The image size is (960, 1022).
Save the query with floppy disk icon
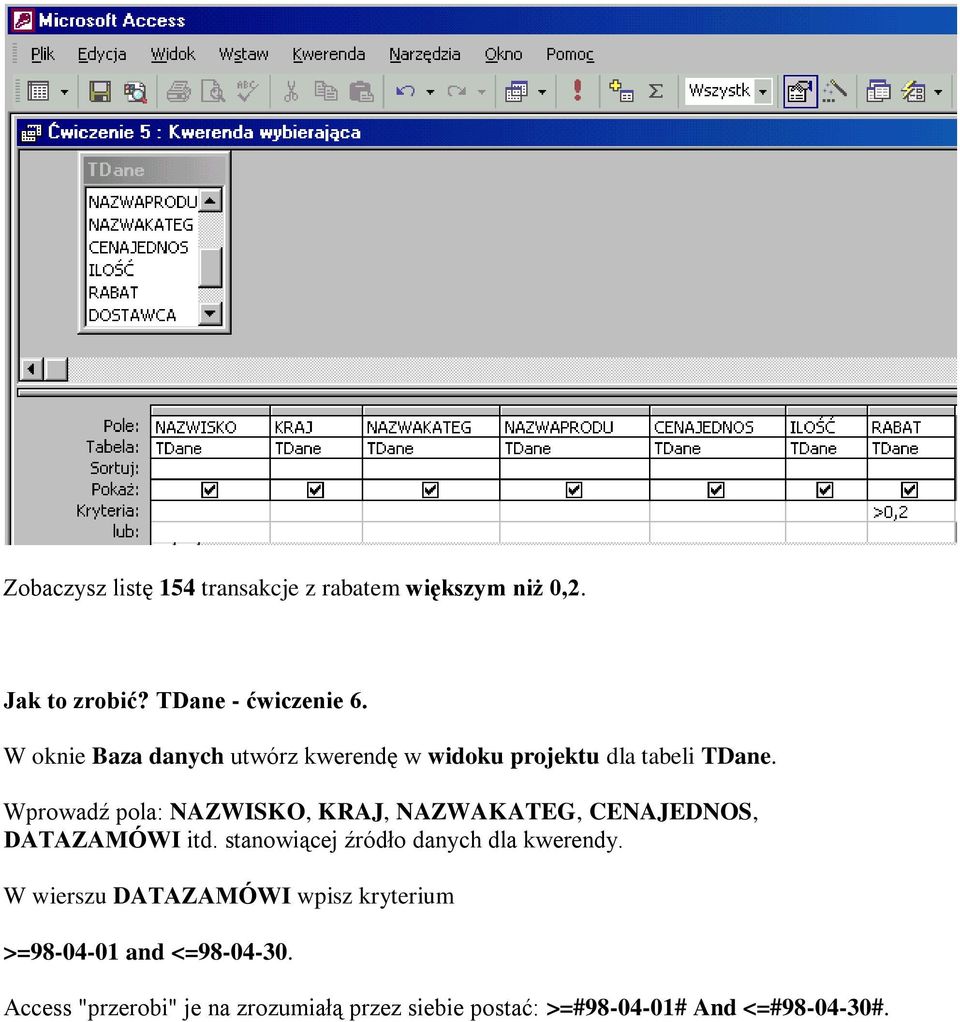pos(100,91)
